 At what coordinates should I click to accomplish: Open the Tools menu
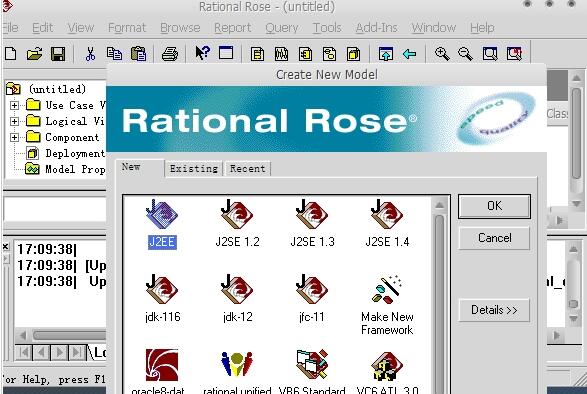click(x=327, y=28)
